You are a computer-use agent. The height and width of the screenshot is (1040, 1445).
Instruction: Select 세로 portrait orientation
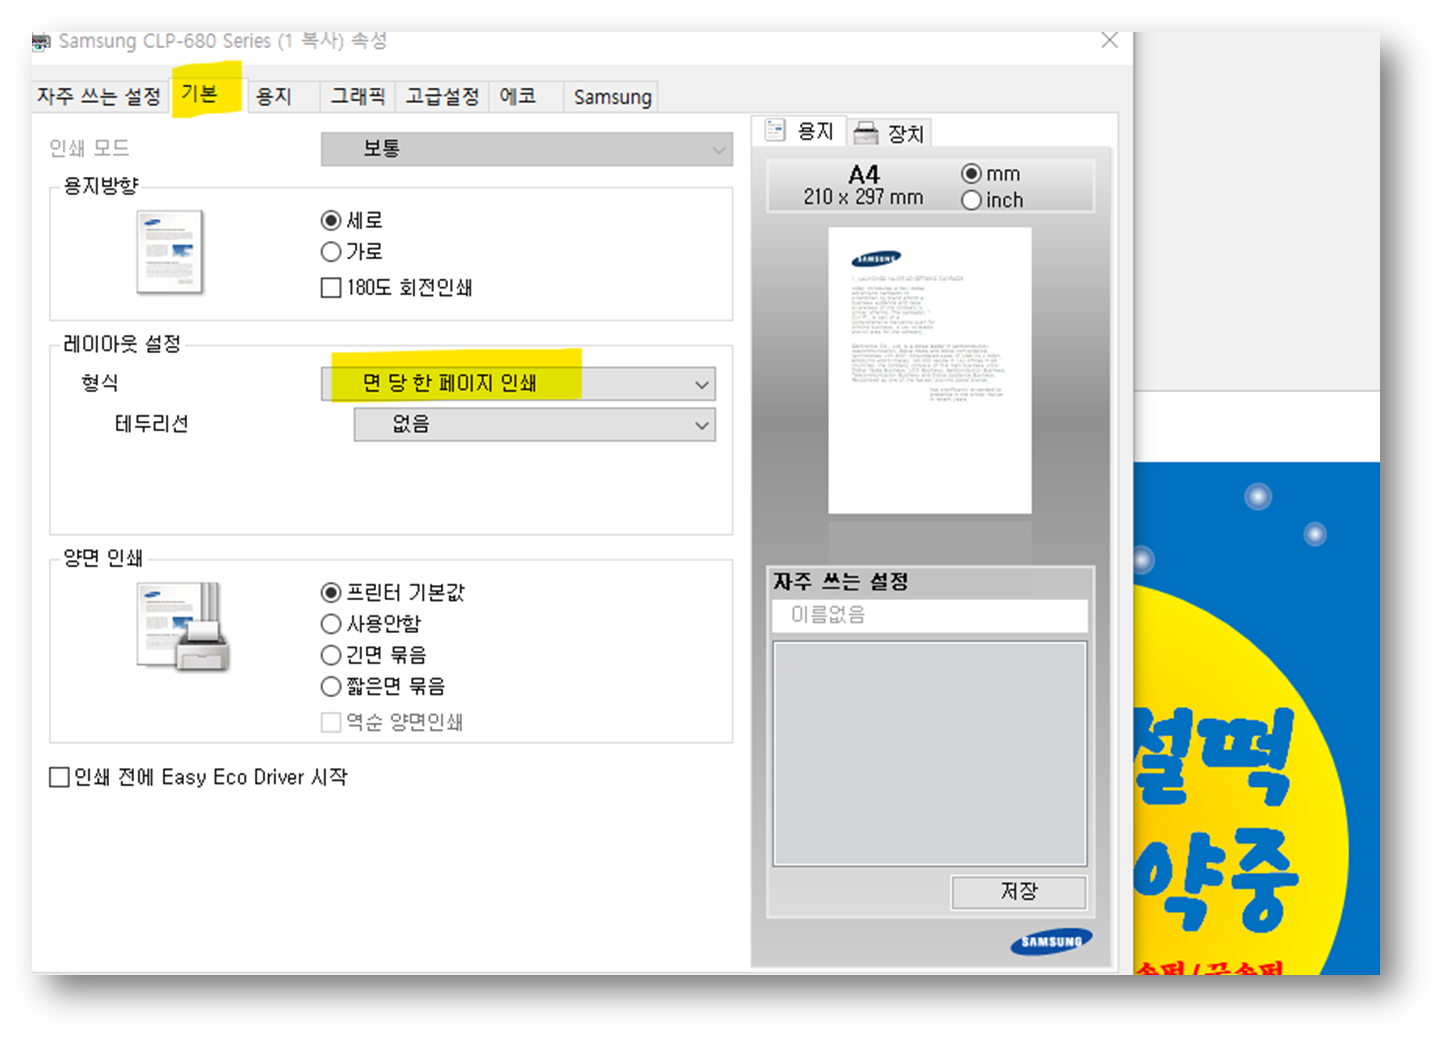pyautogui.click(x=352, y=220)
